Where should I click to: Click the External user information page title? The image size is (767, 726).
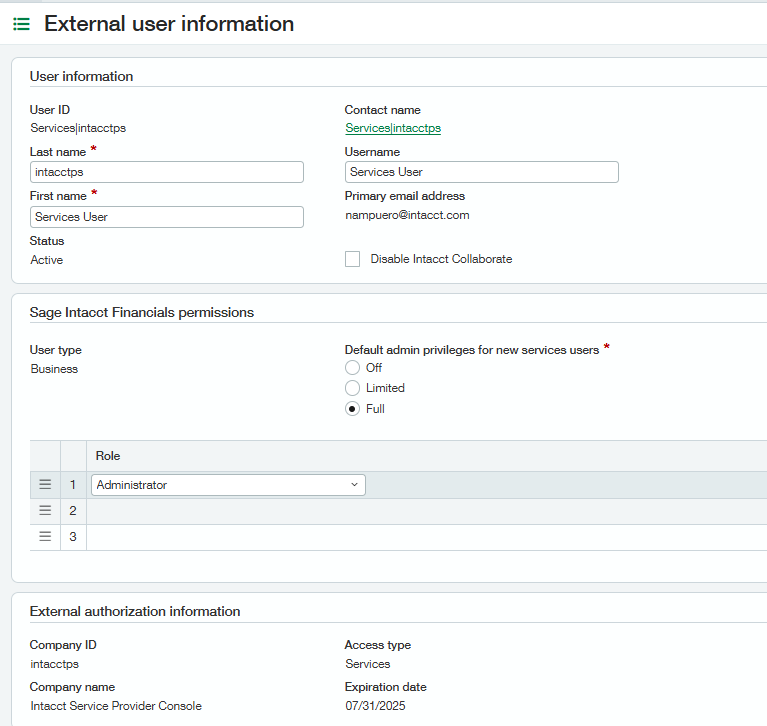point(169,23)
